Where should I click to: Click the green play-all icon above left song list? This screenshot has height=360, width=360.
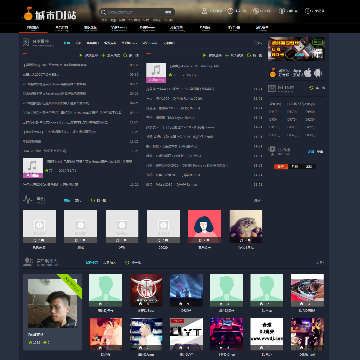point(81,55)
